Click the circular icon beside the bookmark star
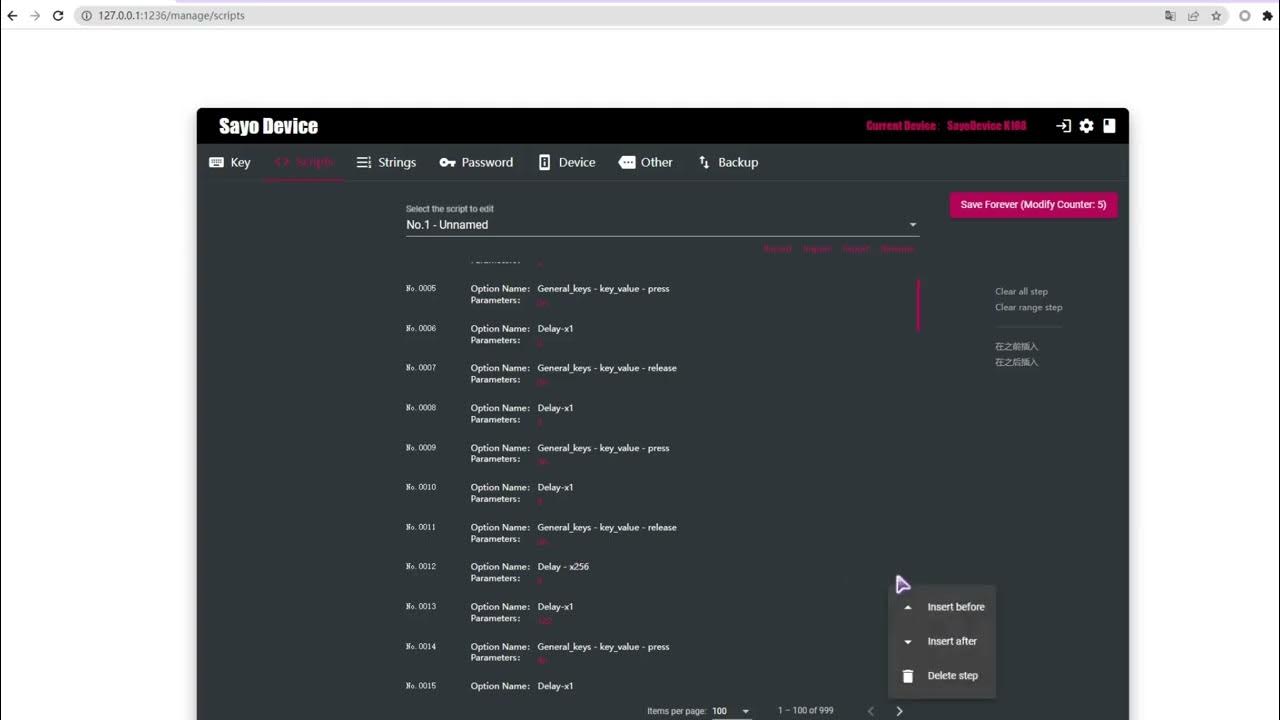 pos(1245,16)
